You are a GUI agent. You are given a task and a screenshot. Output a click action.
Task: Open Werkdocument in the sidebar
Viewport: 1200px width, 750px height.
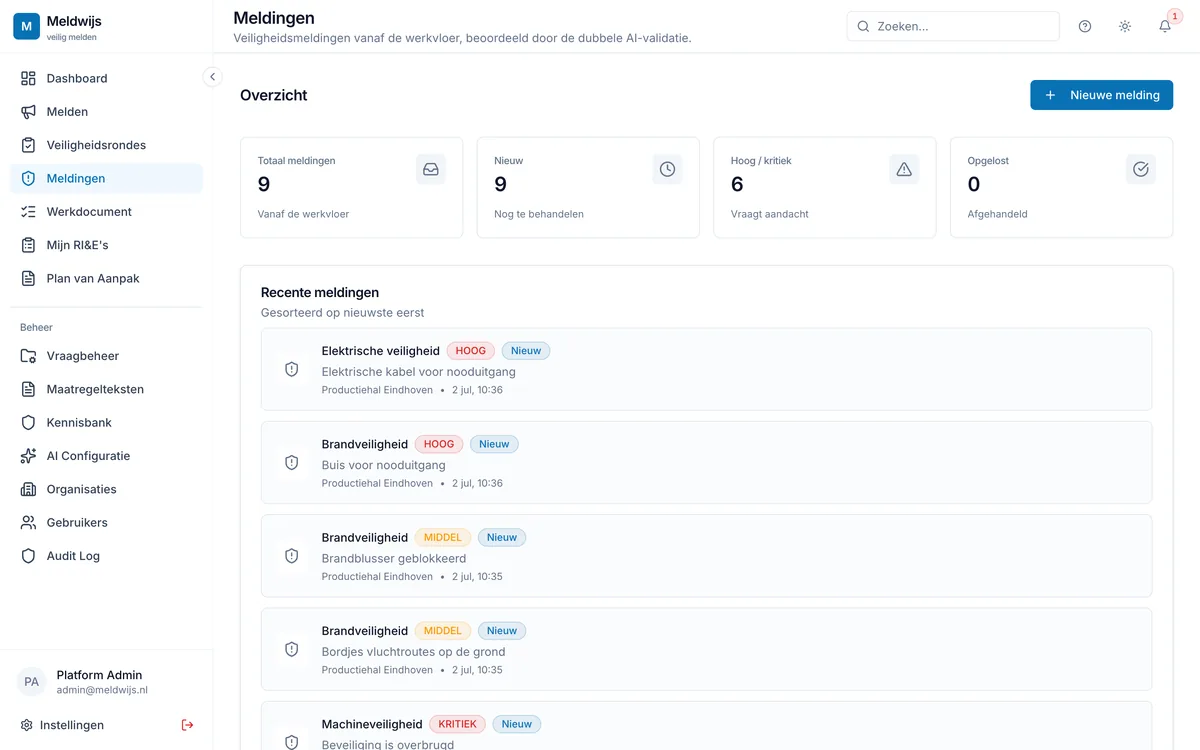[106, 212]
